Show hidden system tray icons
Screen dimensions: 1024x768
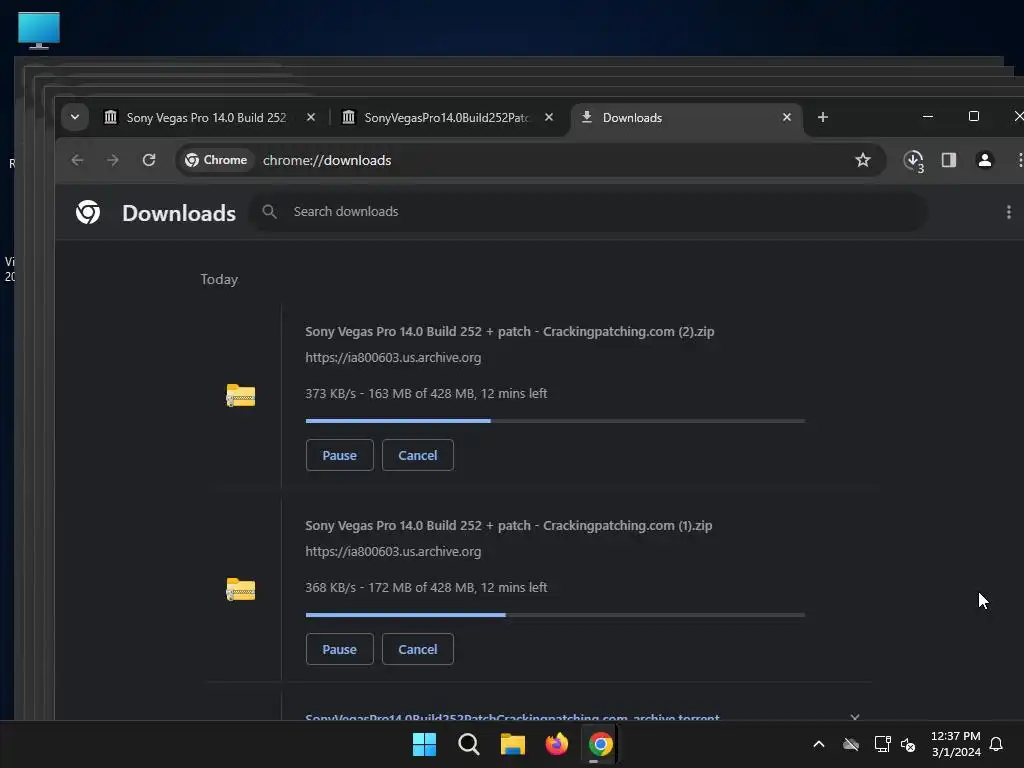[x=818, y=744]
